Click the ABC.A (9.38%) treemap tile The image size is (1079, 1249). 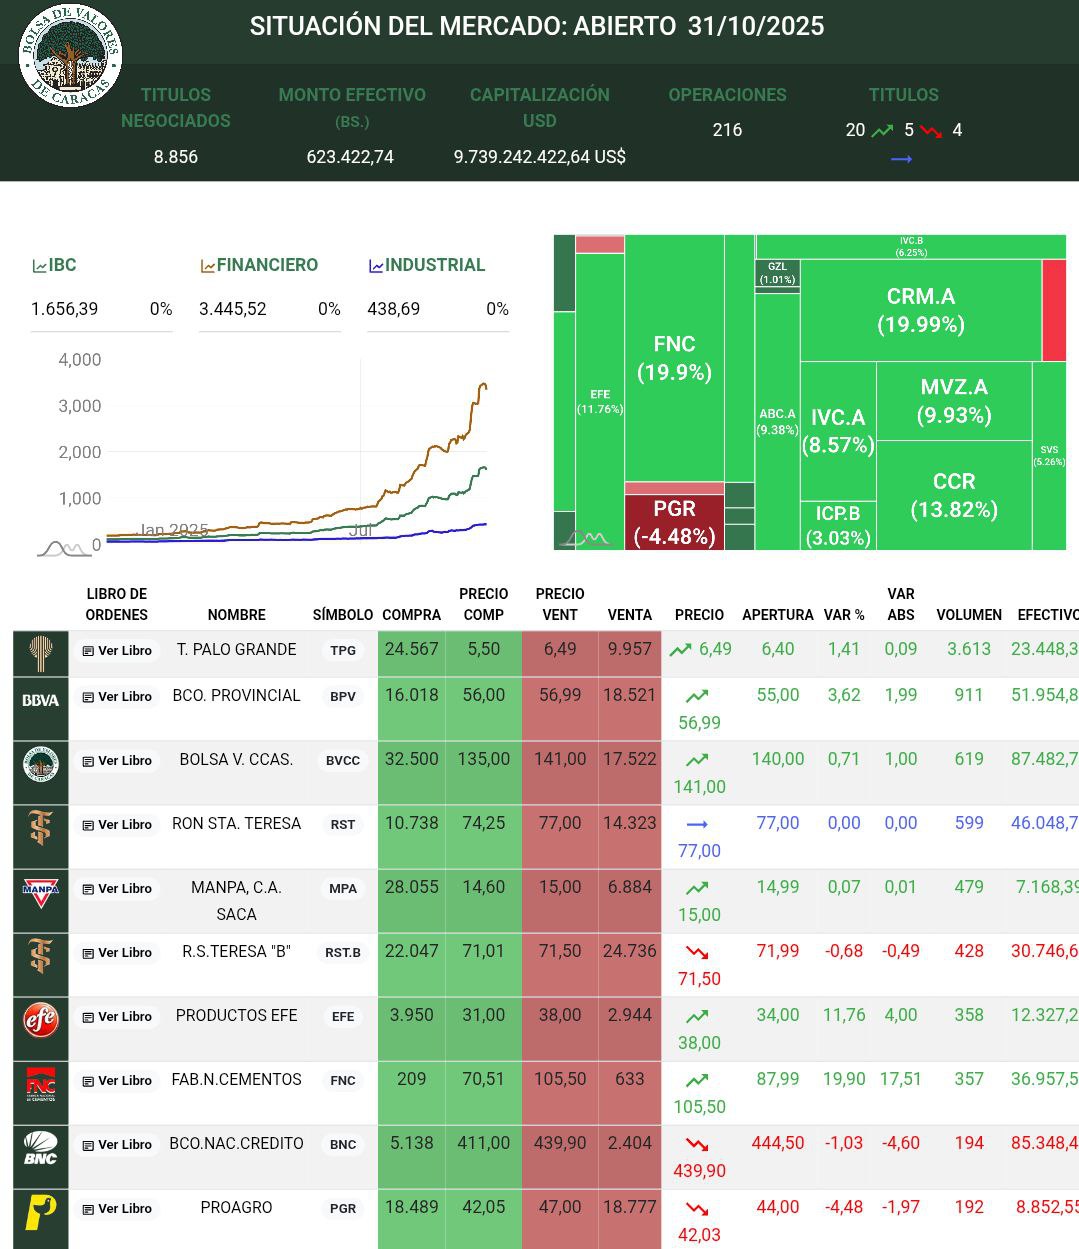tap(777, 421)
